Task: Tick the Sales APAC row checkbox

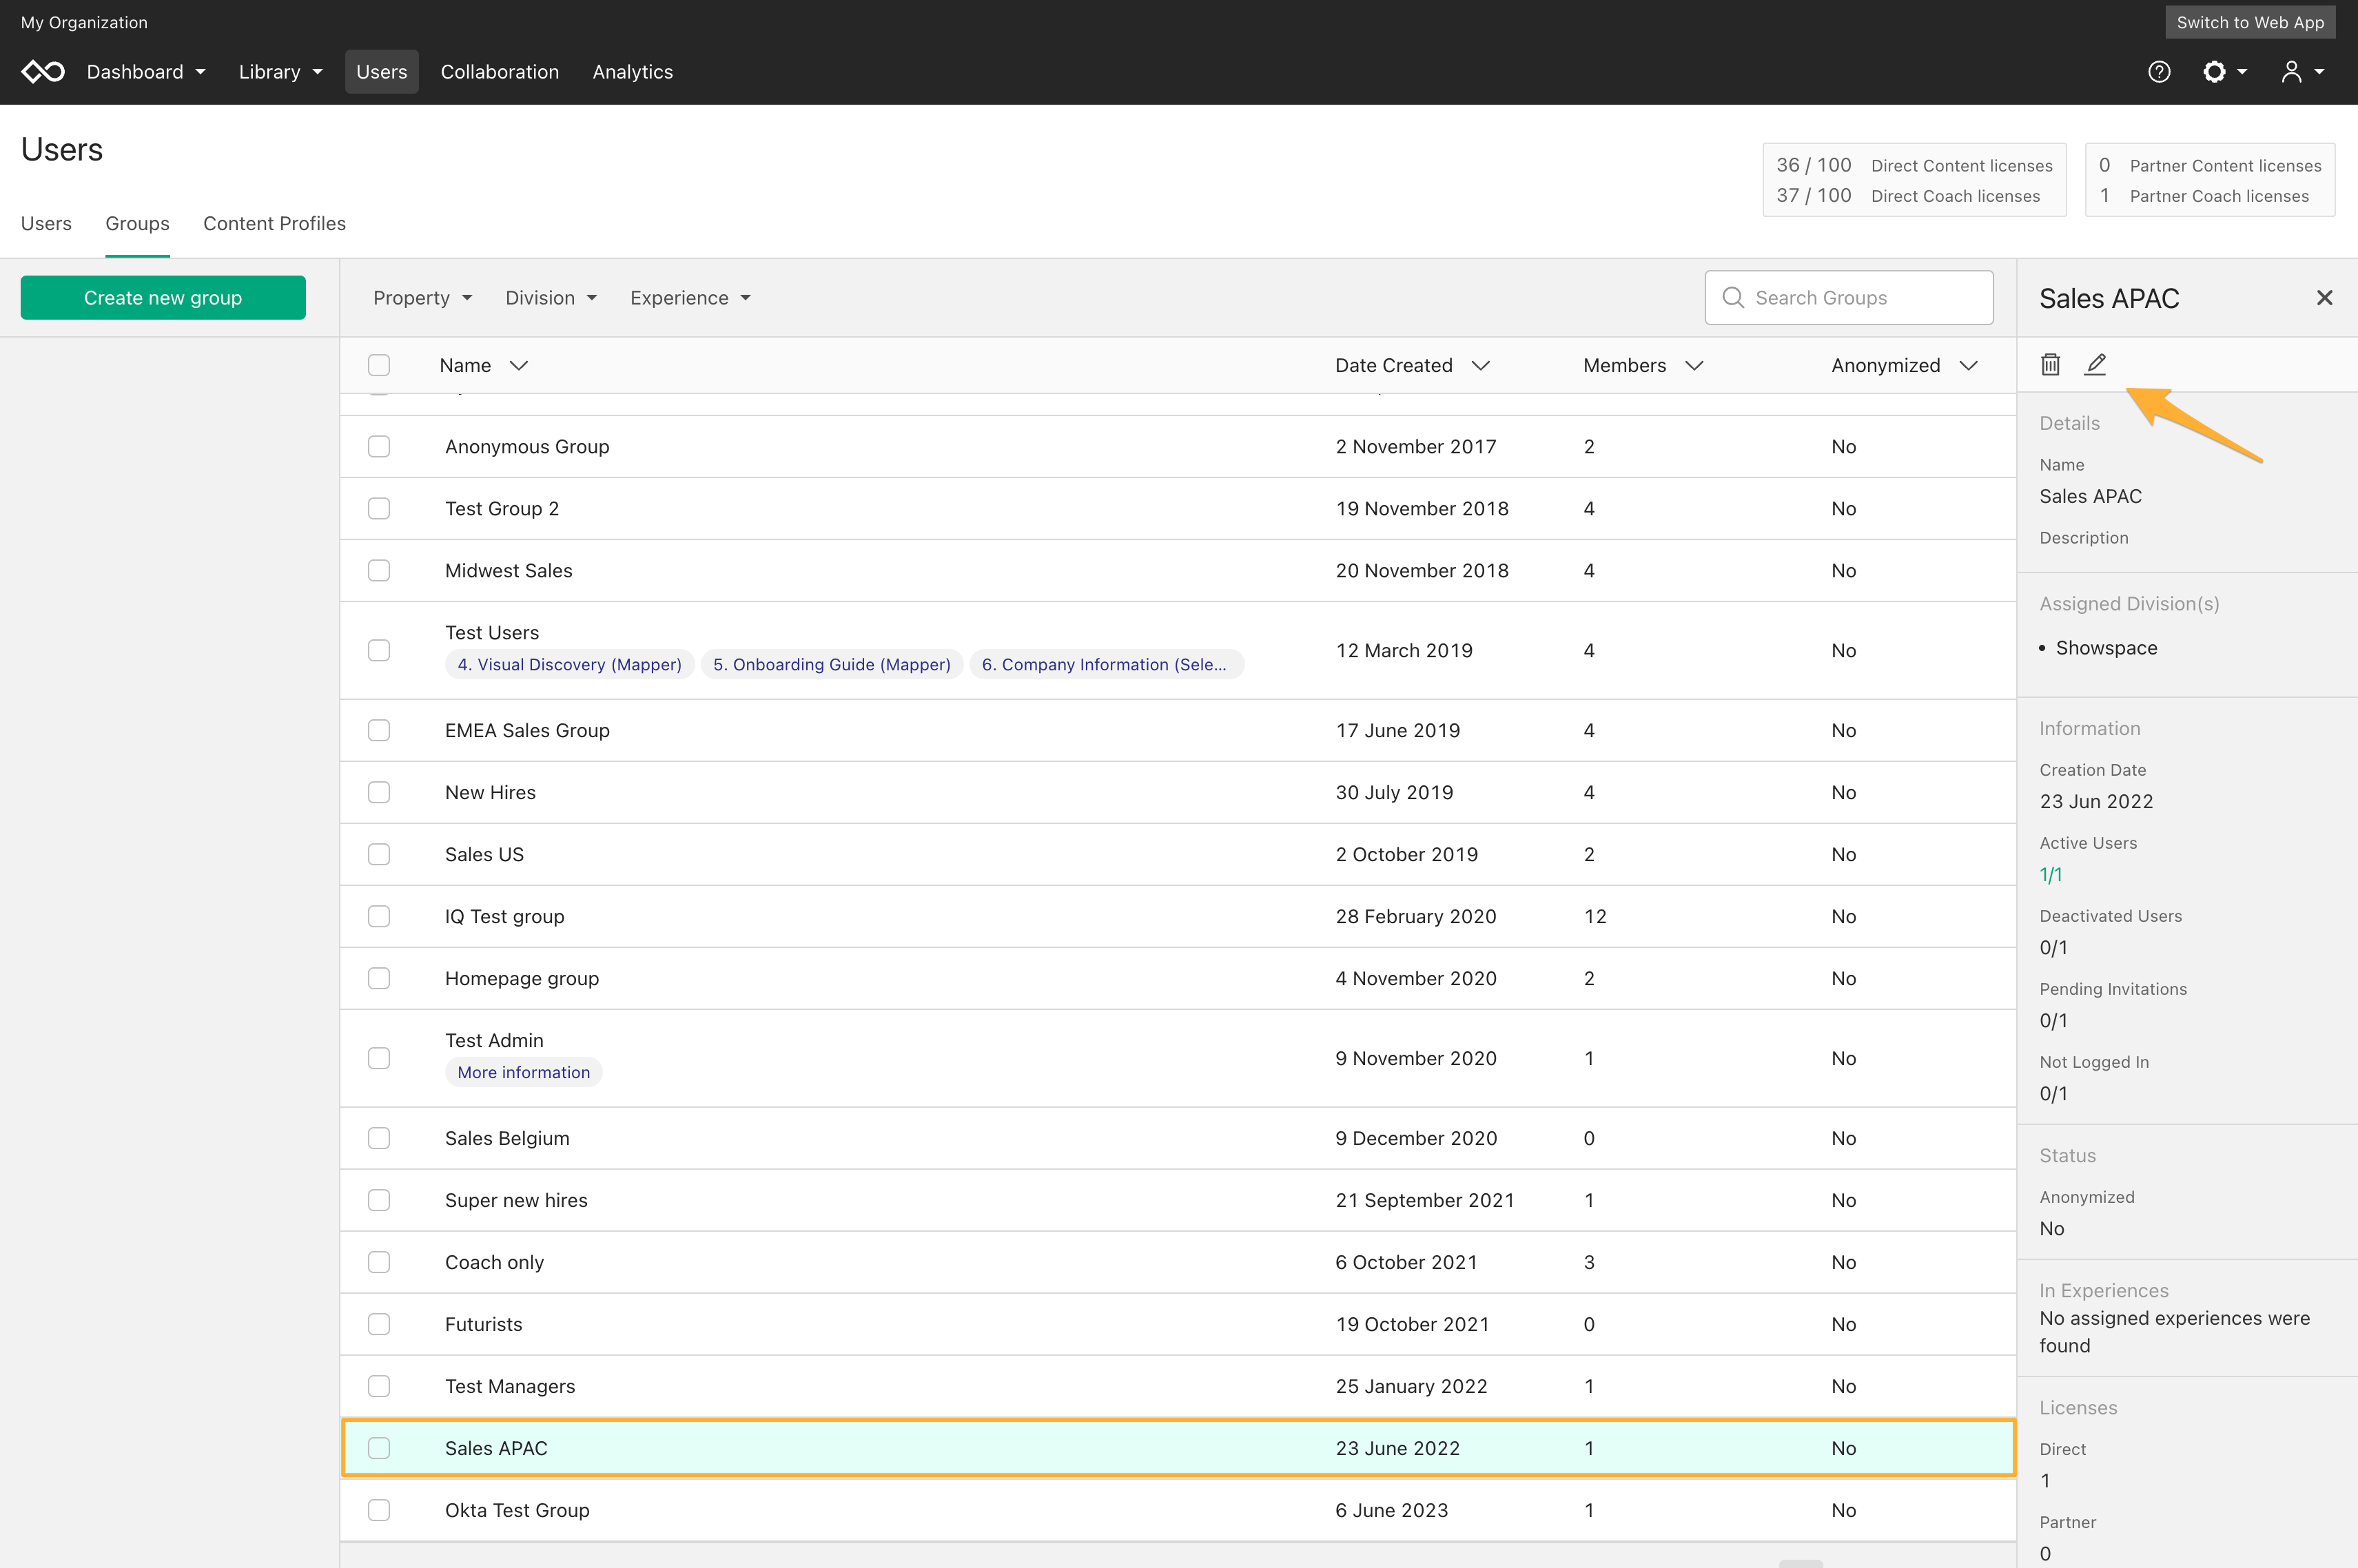Action: (x=379, y=1448)
